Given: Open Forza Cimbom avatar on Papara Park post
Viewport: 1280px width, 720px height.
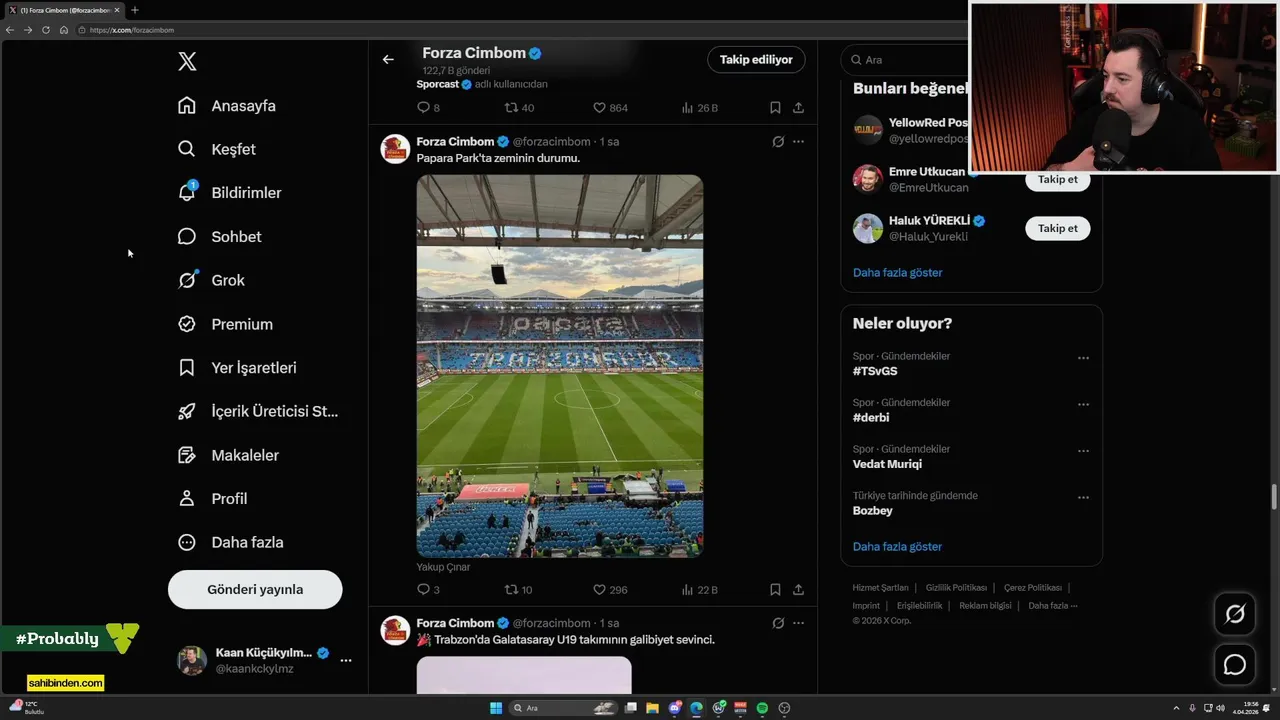Looking at the screenshot, I should 396,149.
